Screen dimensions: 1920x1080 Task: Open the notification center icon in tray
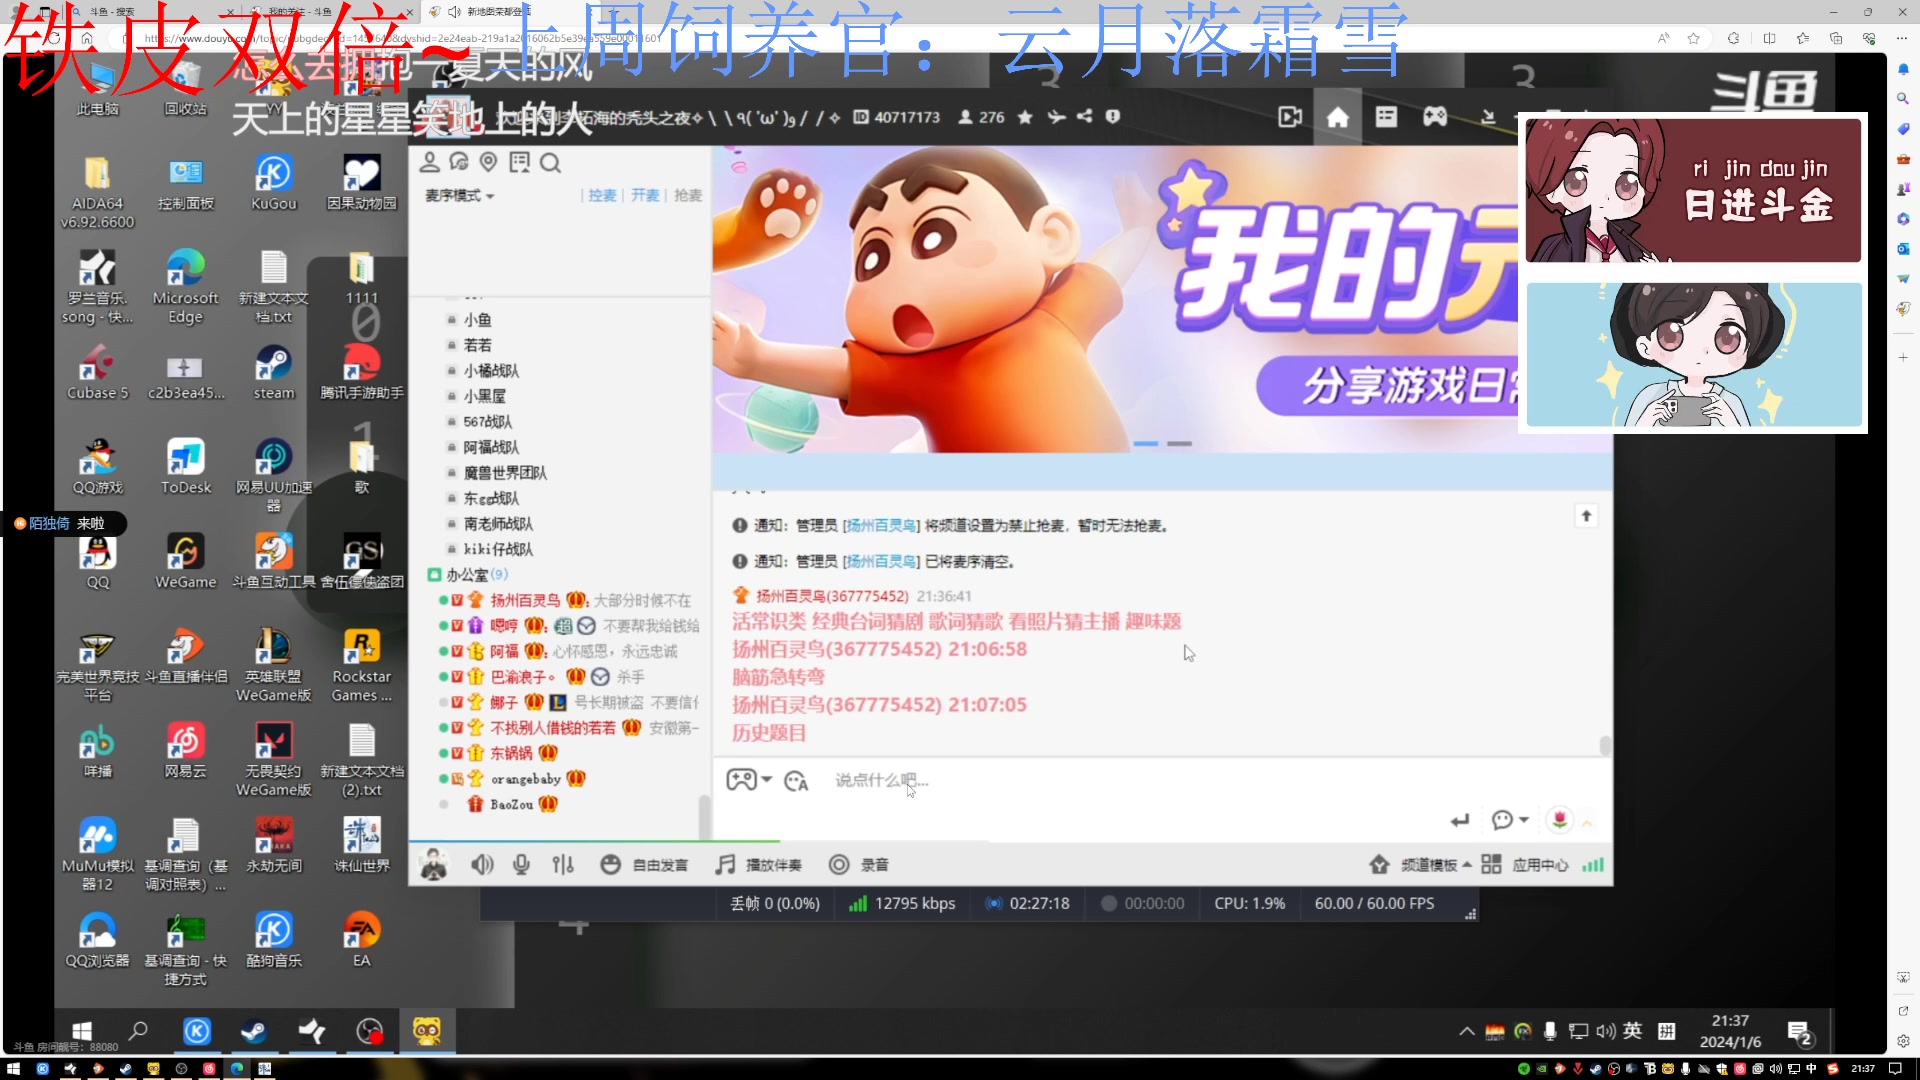pos(1800,1033)
